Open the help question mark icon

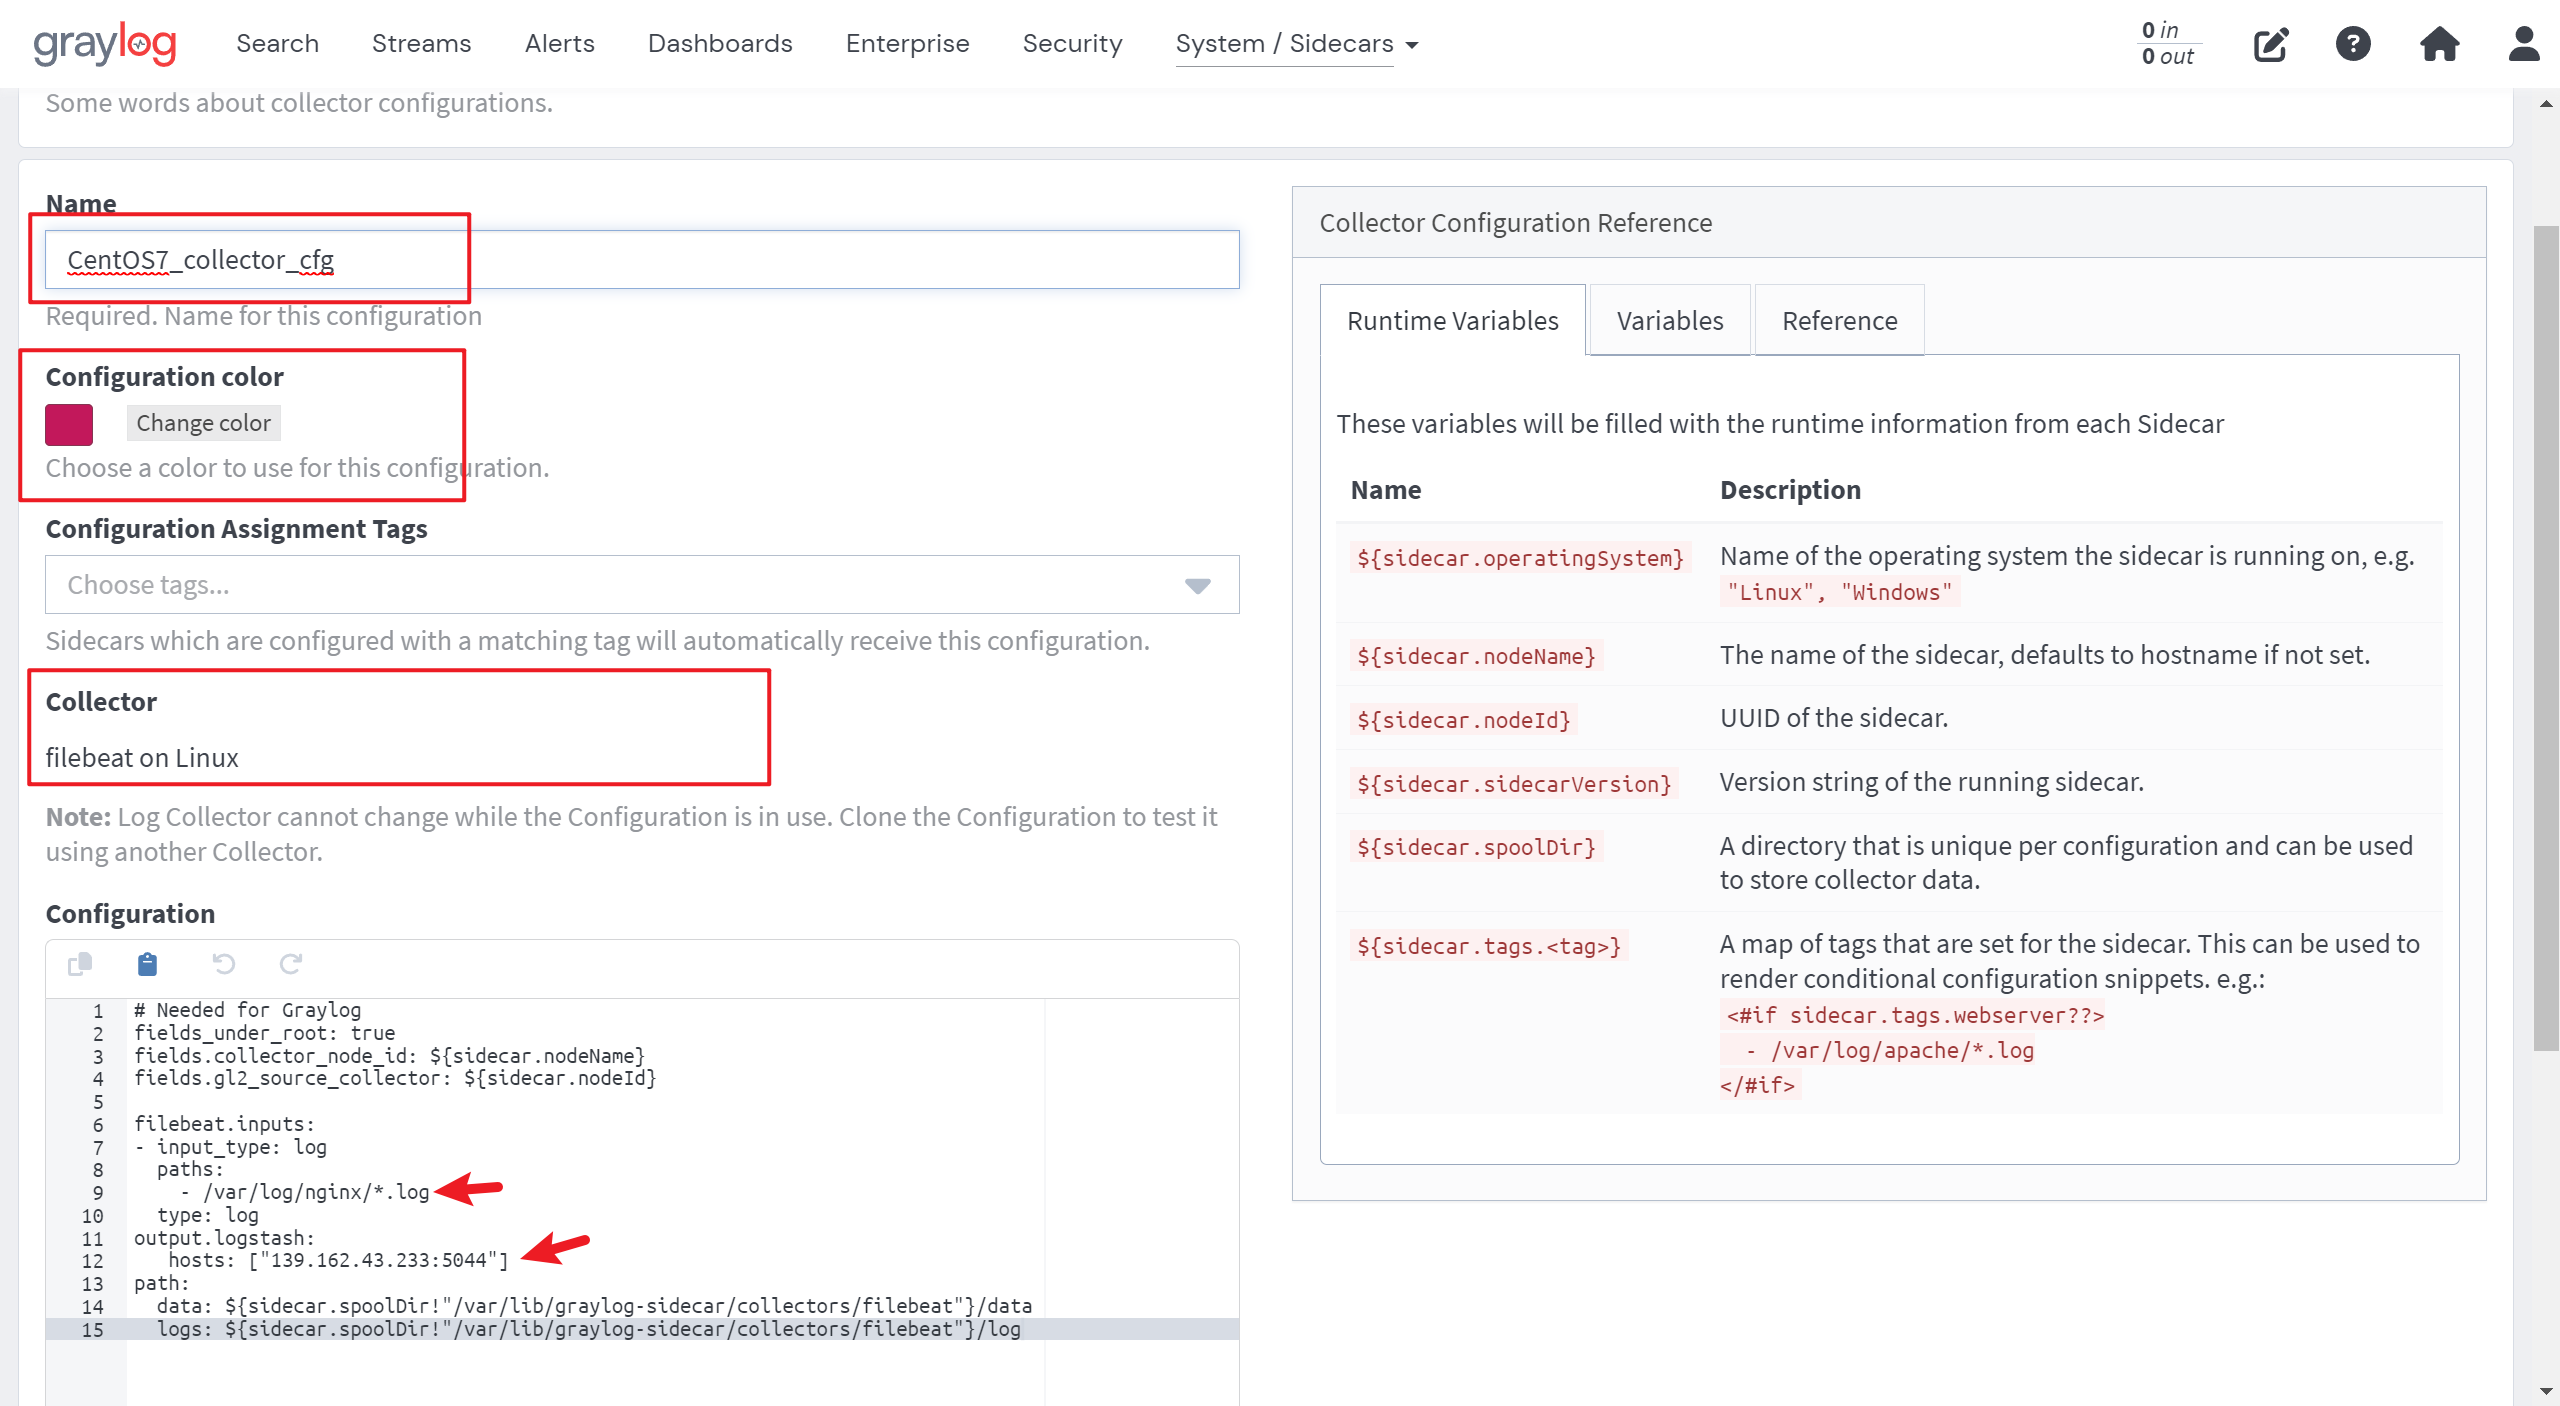tap(2353, 44)
